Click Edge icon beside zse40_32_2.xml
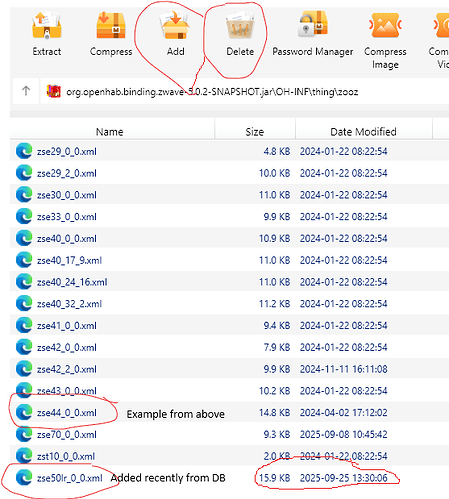Viewport: 449px width, 499px height. 24,303
